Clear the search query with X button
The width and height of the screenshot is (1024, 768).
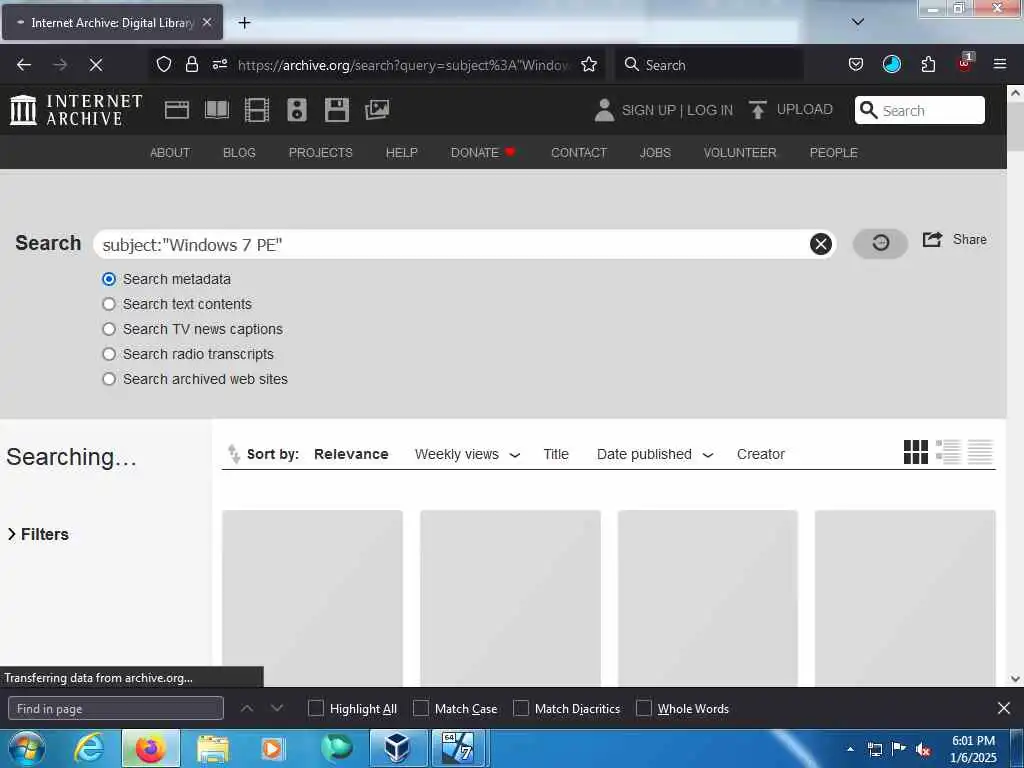tap(821, 244)
